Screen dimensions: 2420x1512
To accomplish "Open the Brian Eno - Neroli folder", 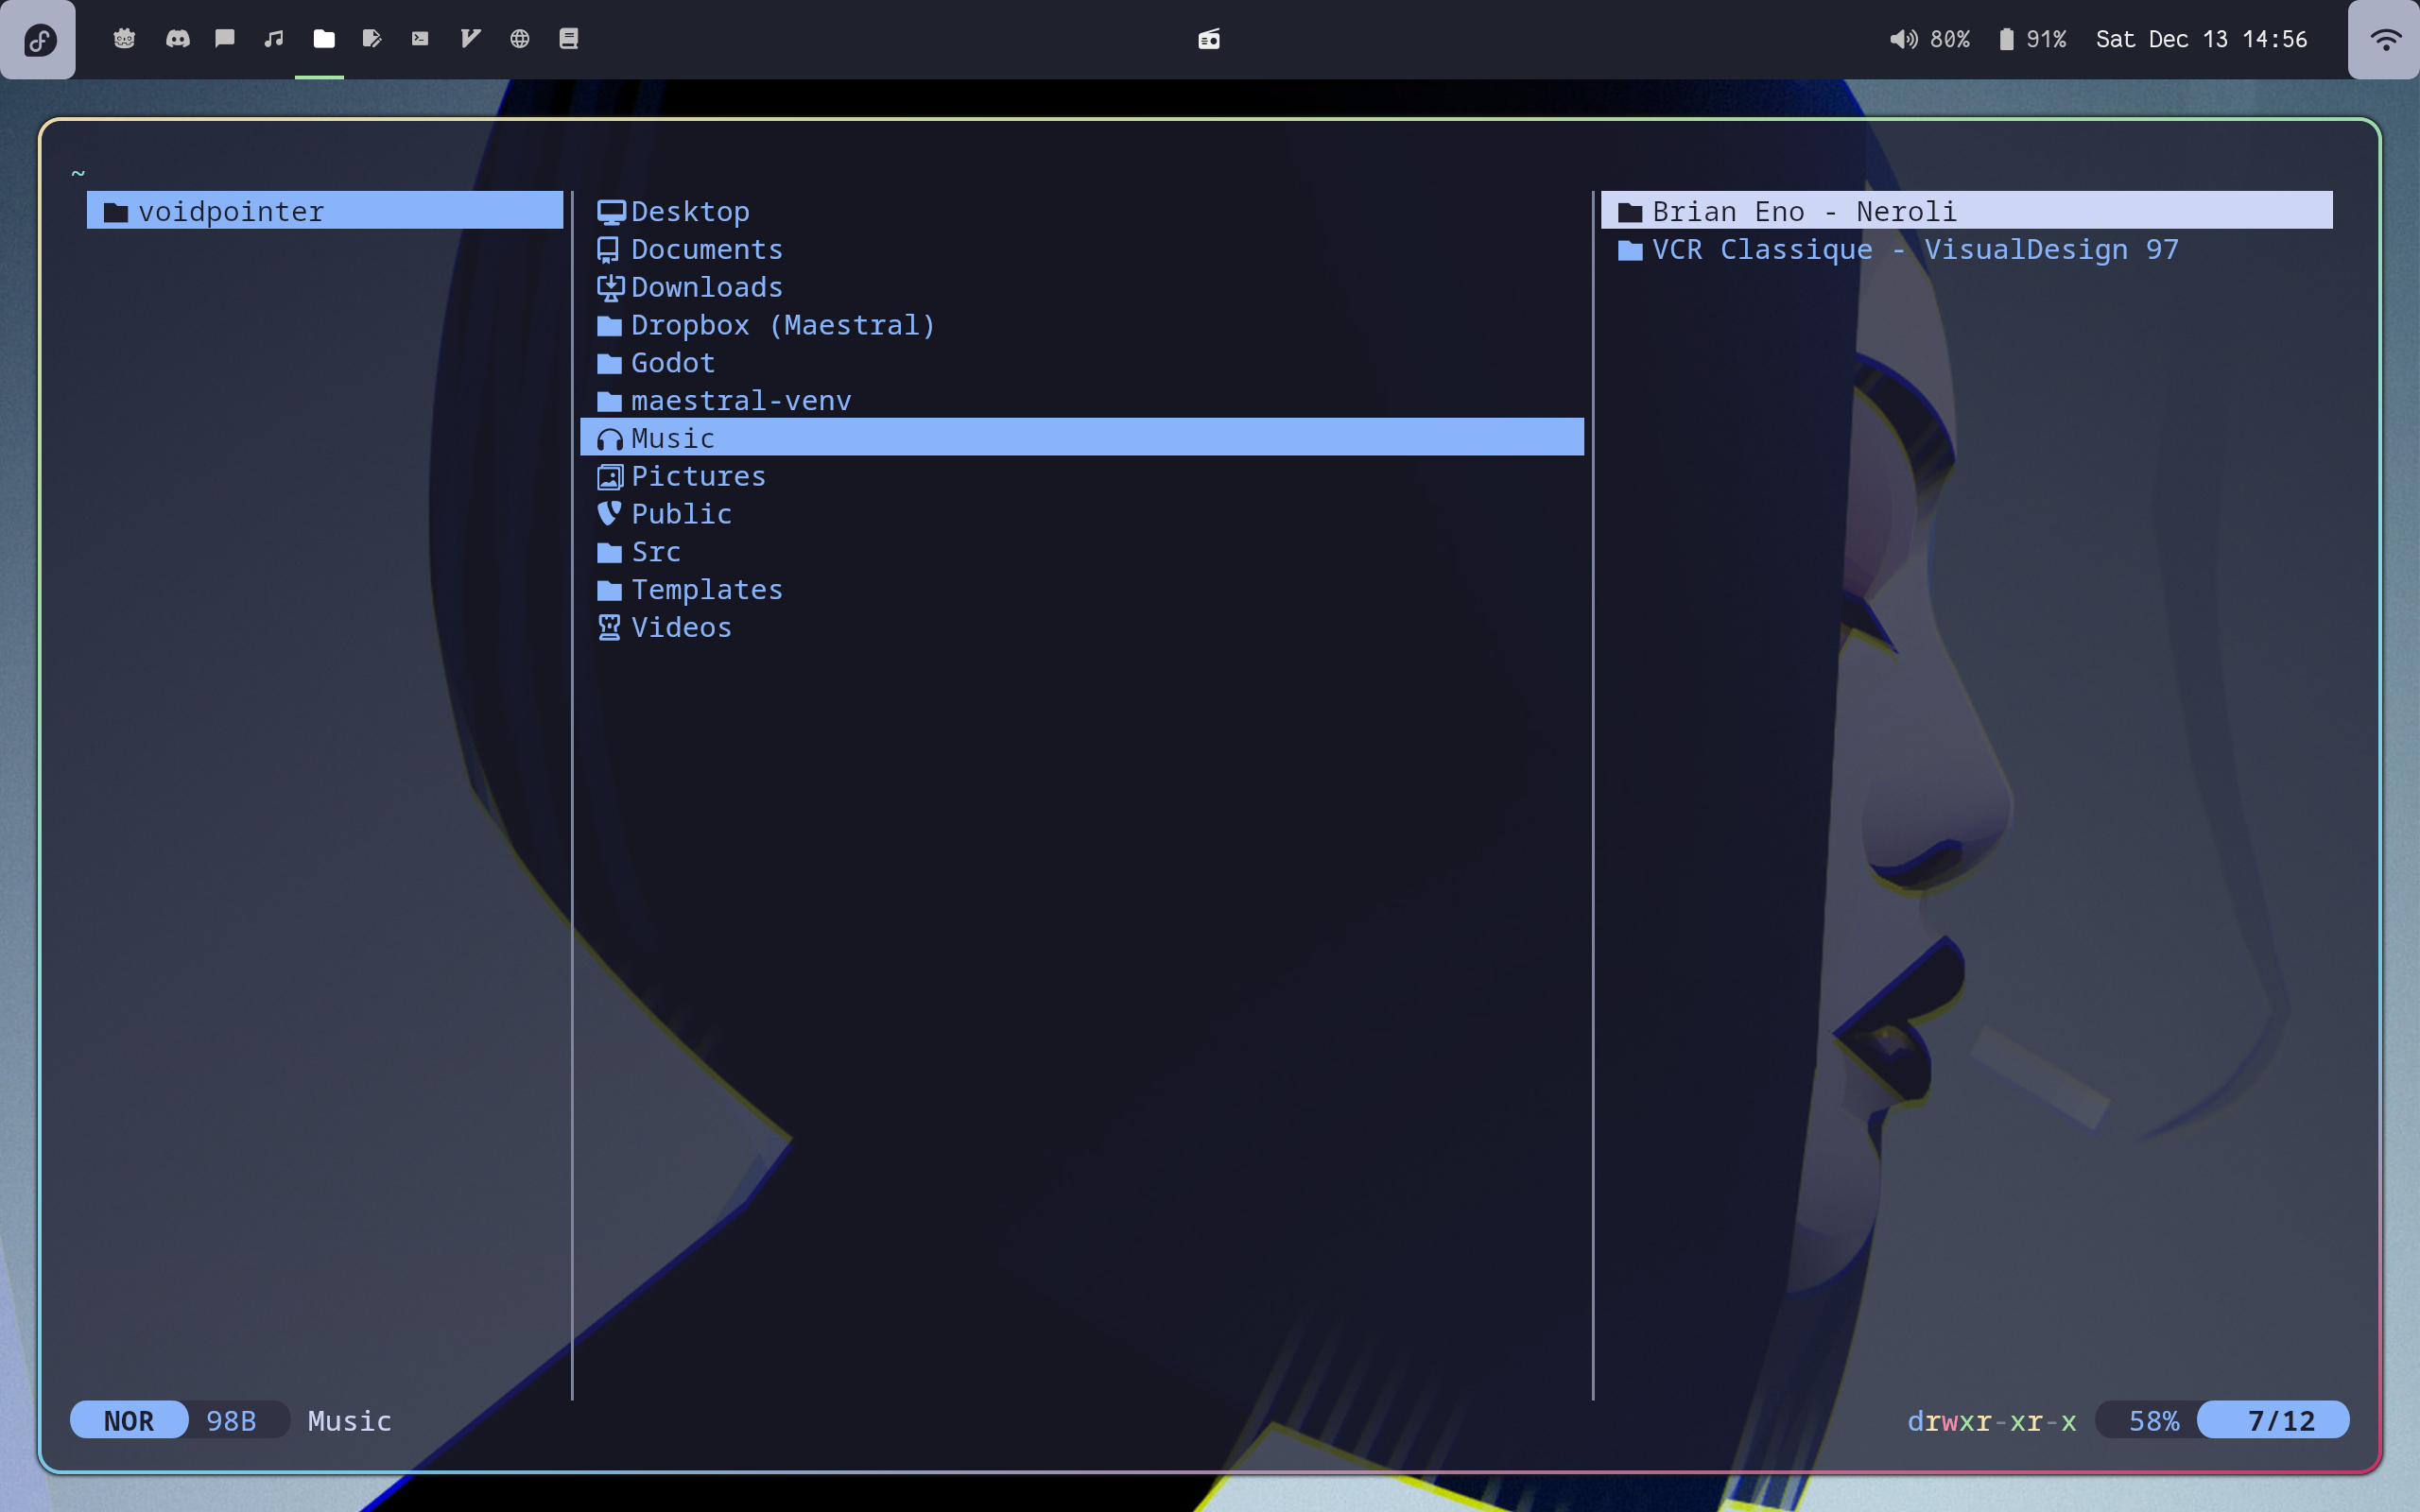I will click(1803, 212).
